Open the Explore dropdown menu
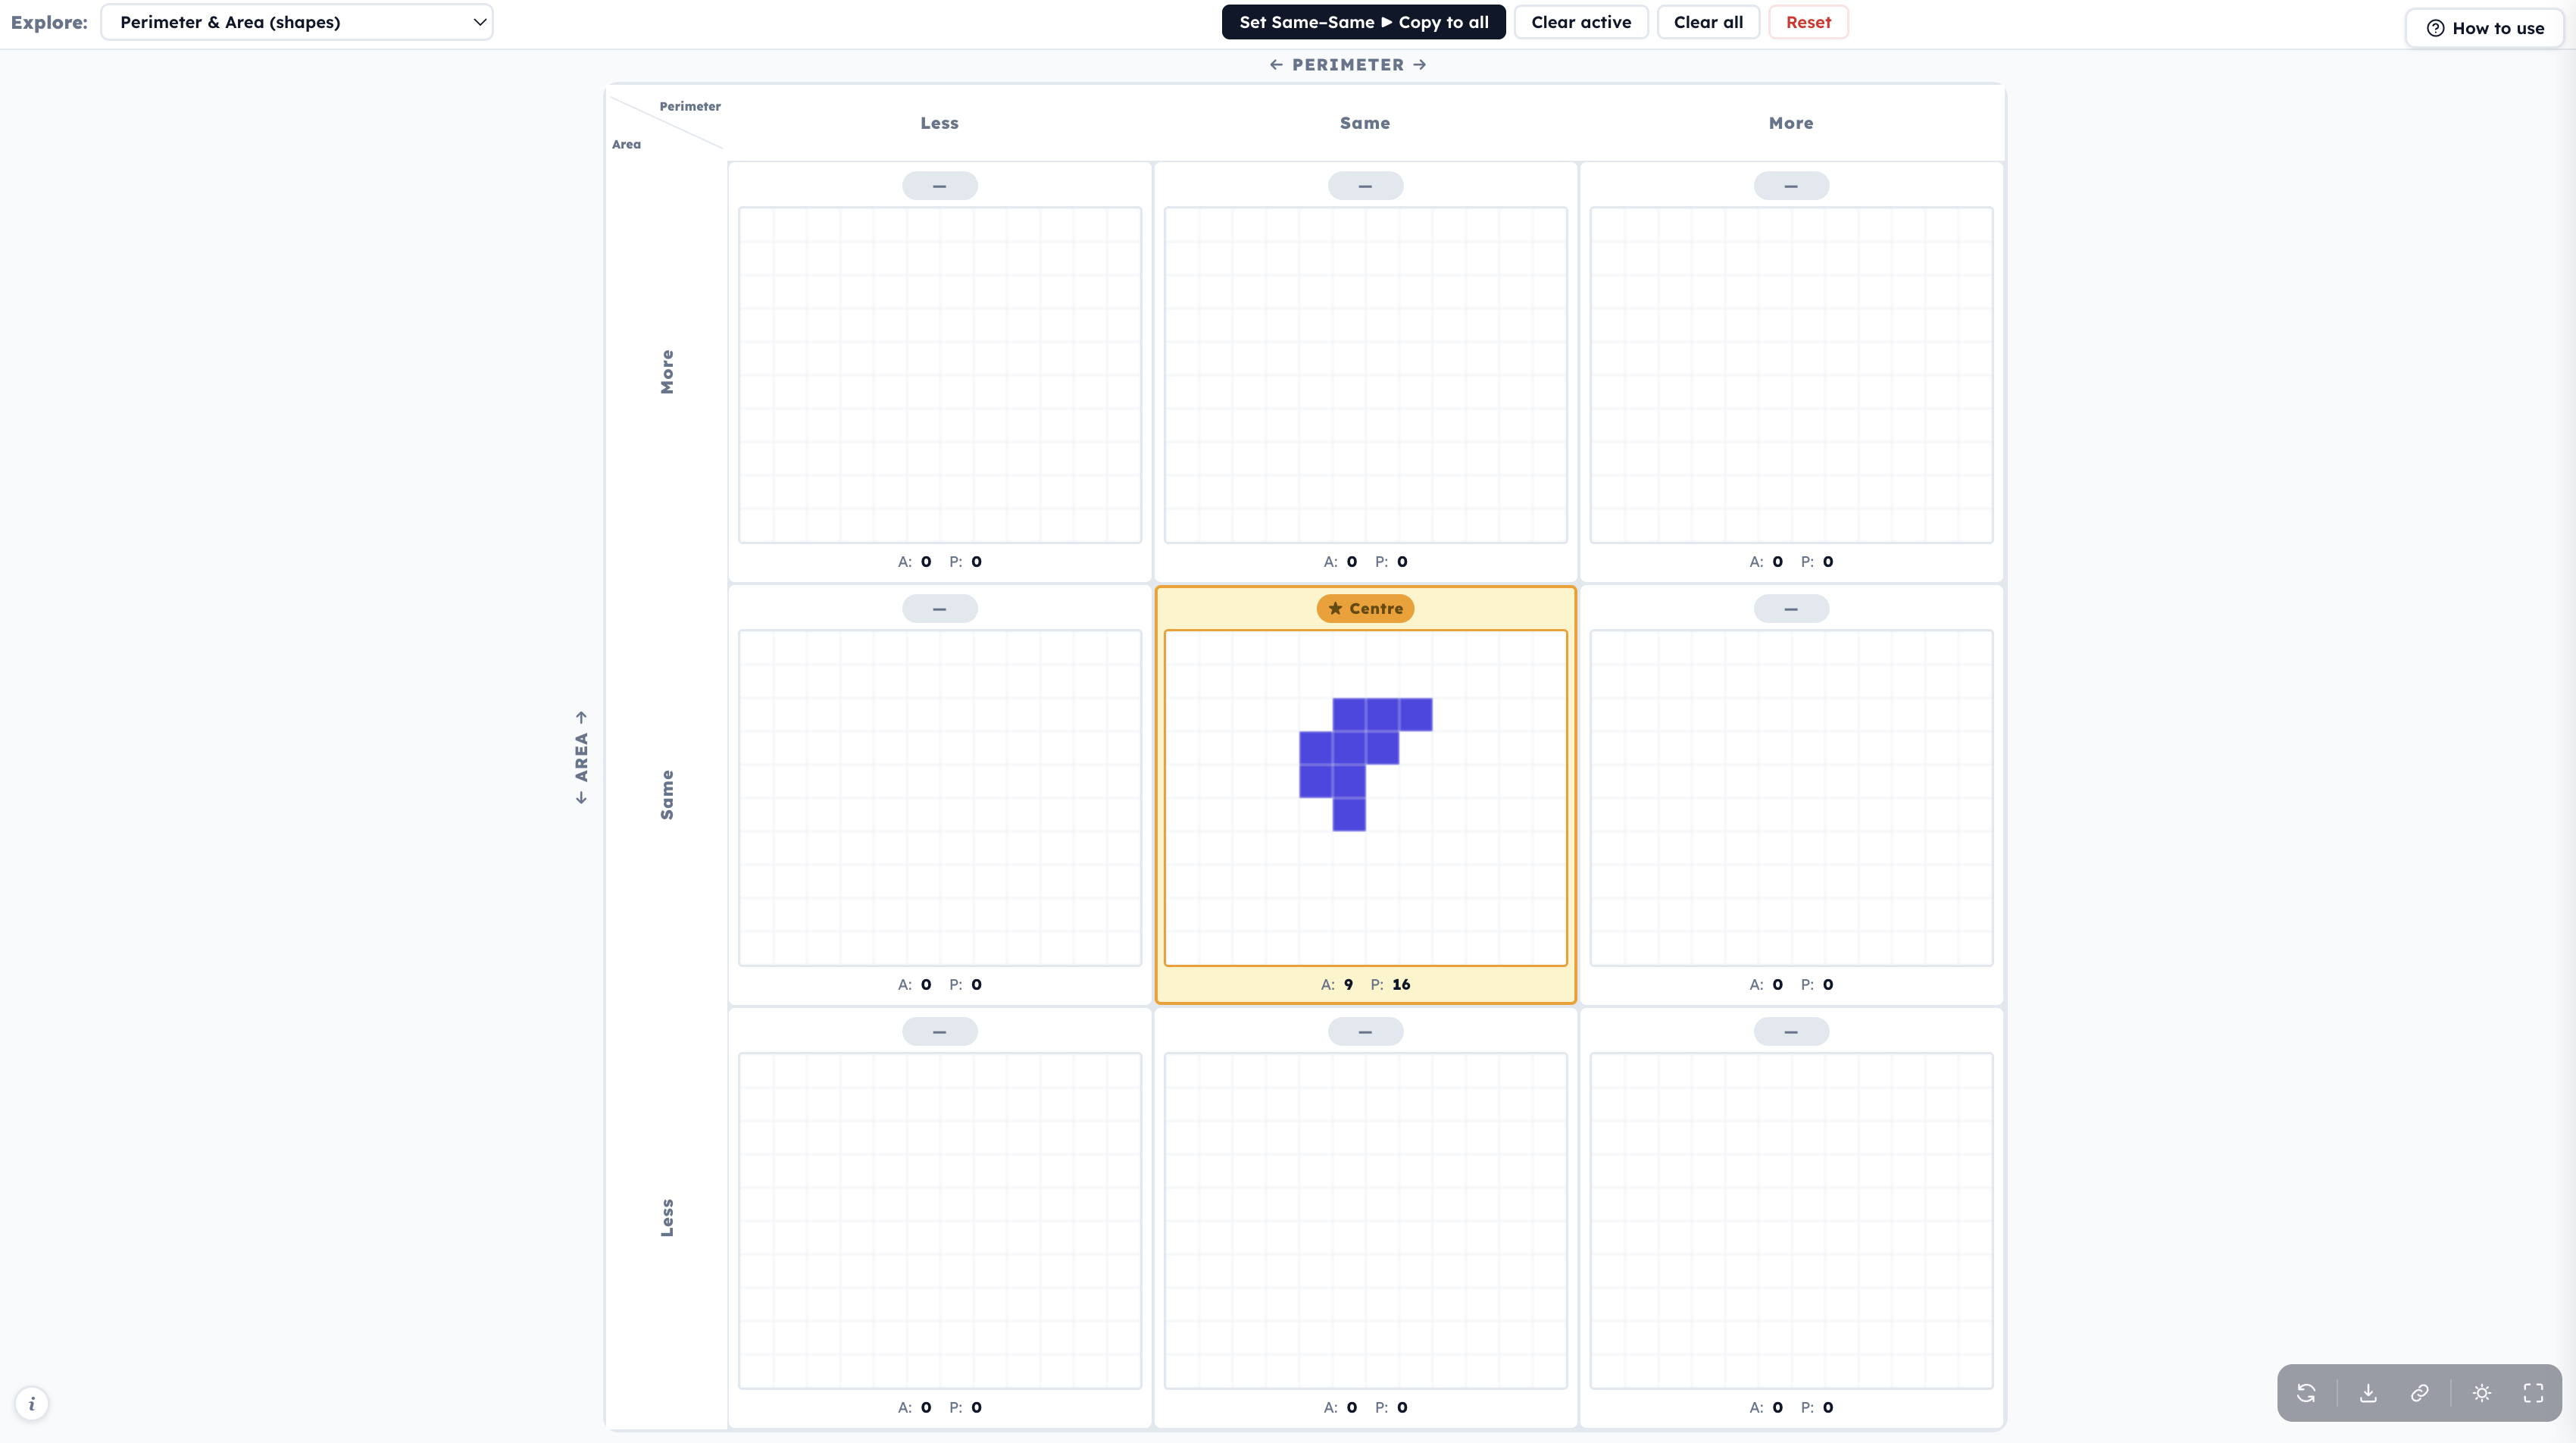The width and height of the screenshot is (2576, 1443). pyautogui.click(x=297, y=22)
